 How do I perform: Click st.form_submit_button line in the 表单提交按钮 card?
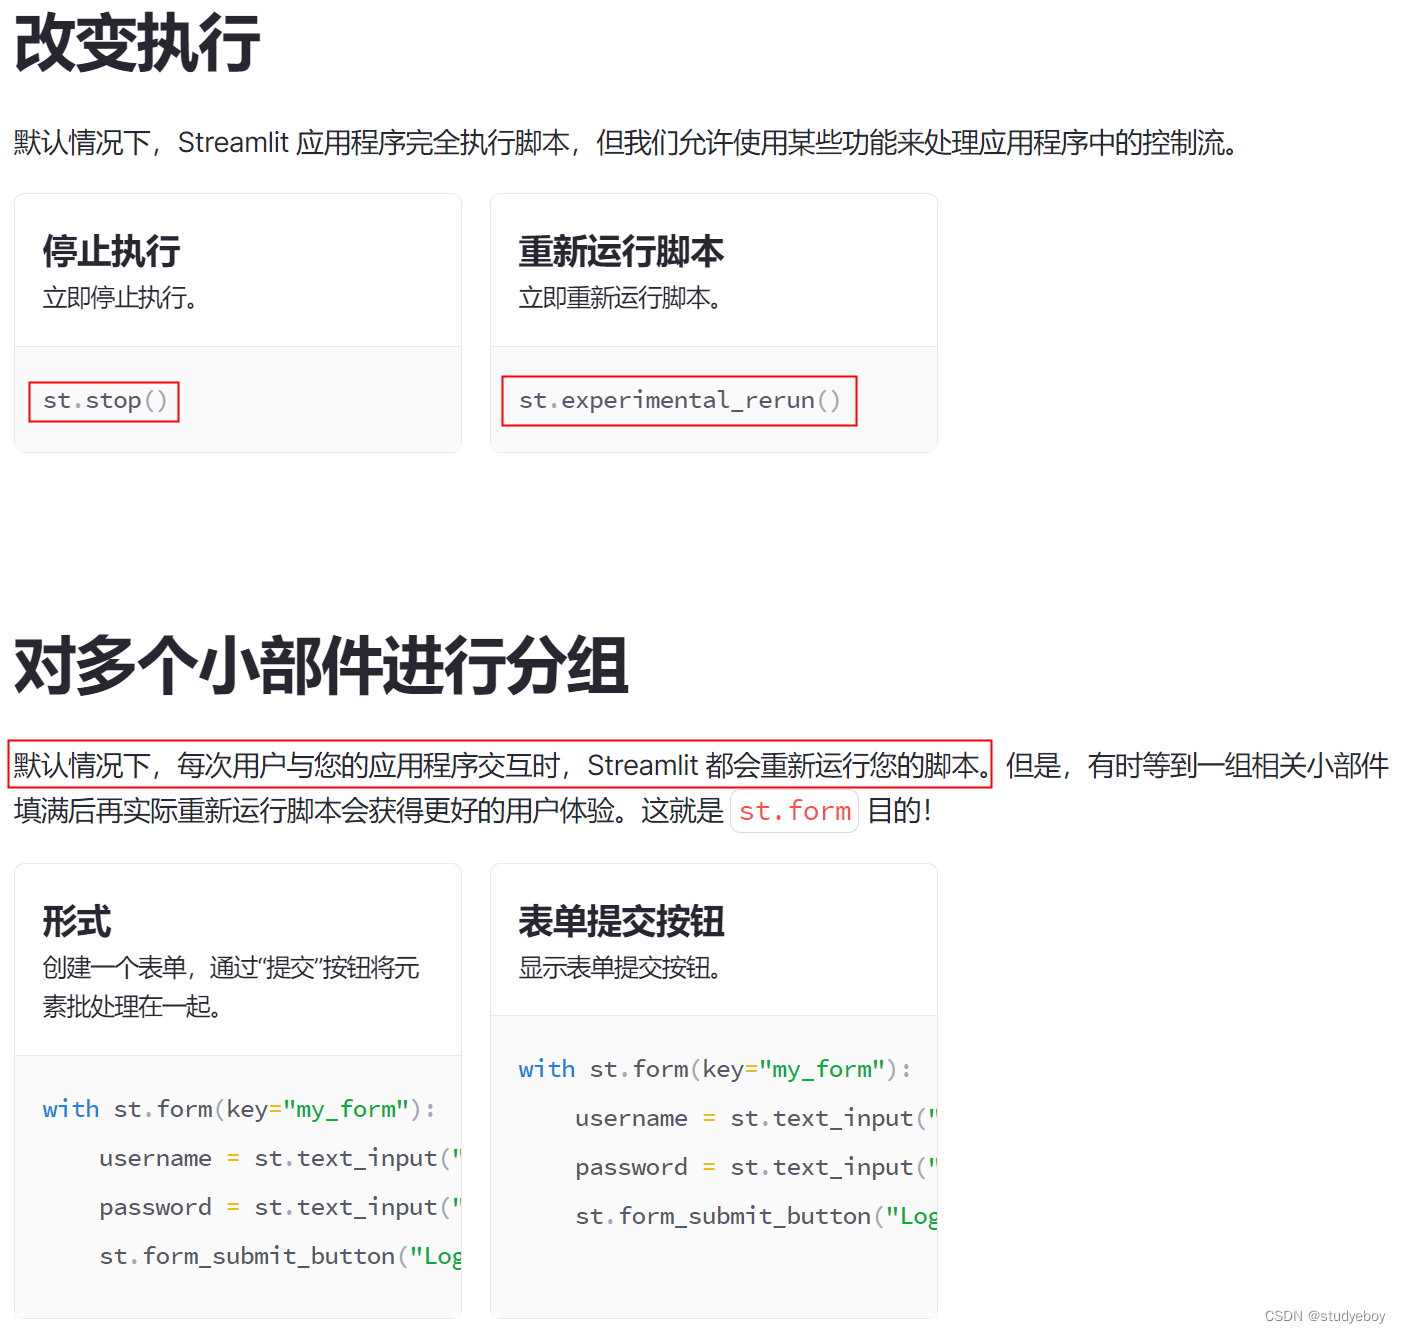pos(756,1216)
